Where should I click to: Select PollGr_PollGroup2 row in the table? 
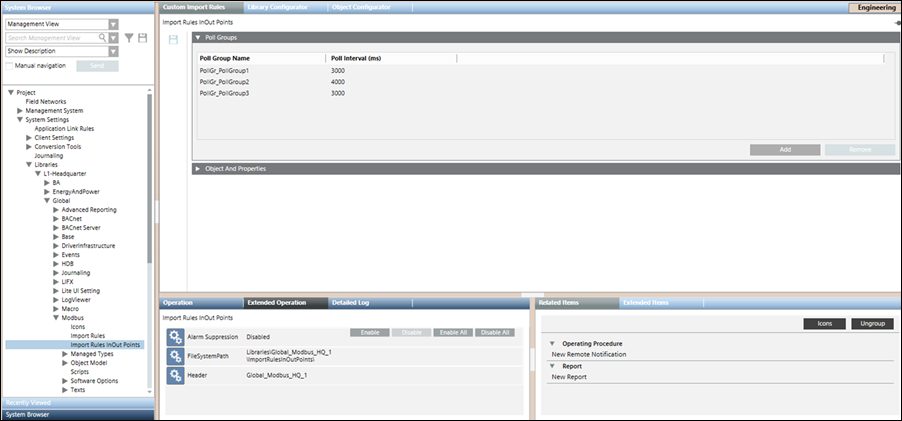(x=226, y=82)
